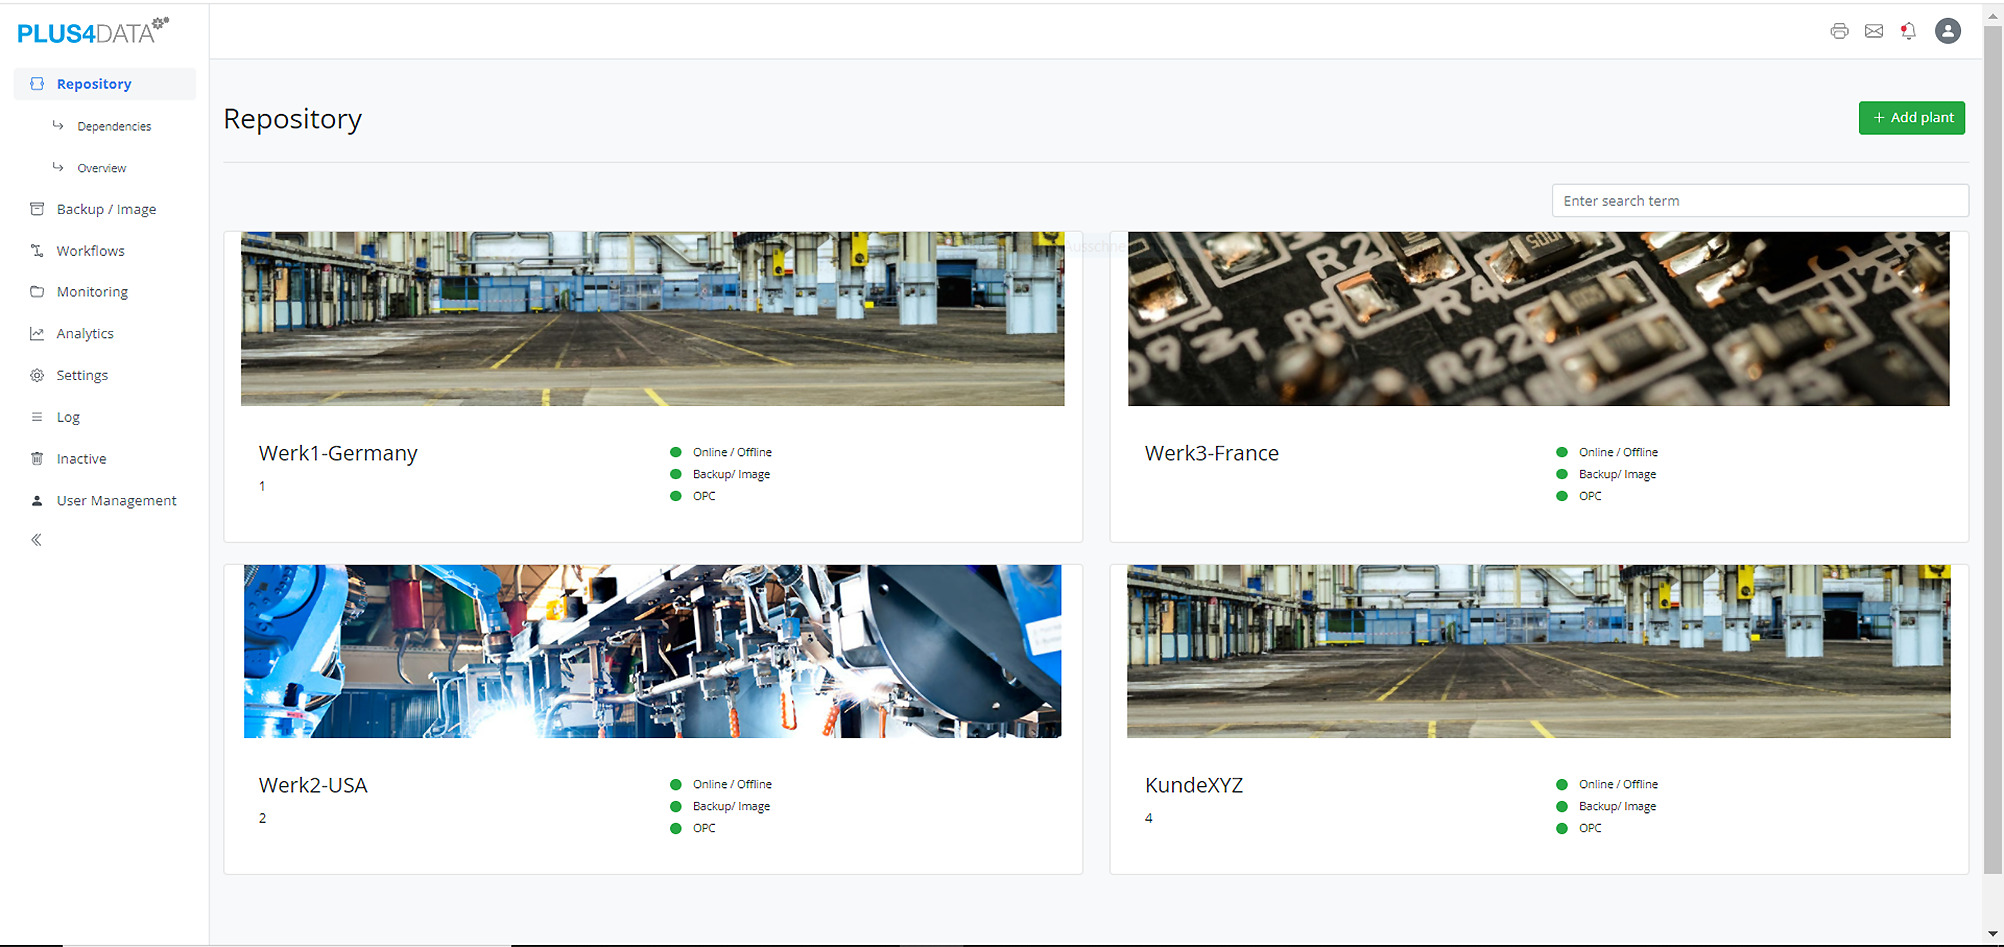This screenshot has height=947, width=2004.
Task: Open Overview sub-item under Repository
Action: (102, 169)
